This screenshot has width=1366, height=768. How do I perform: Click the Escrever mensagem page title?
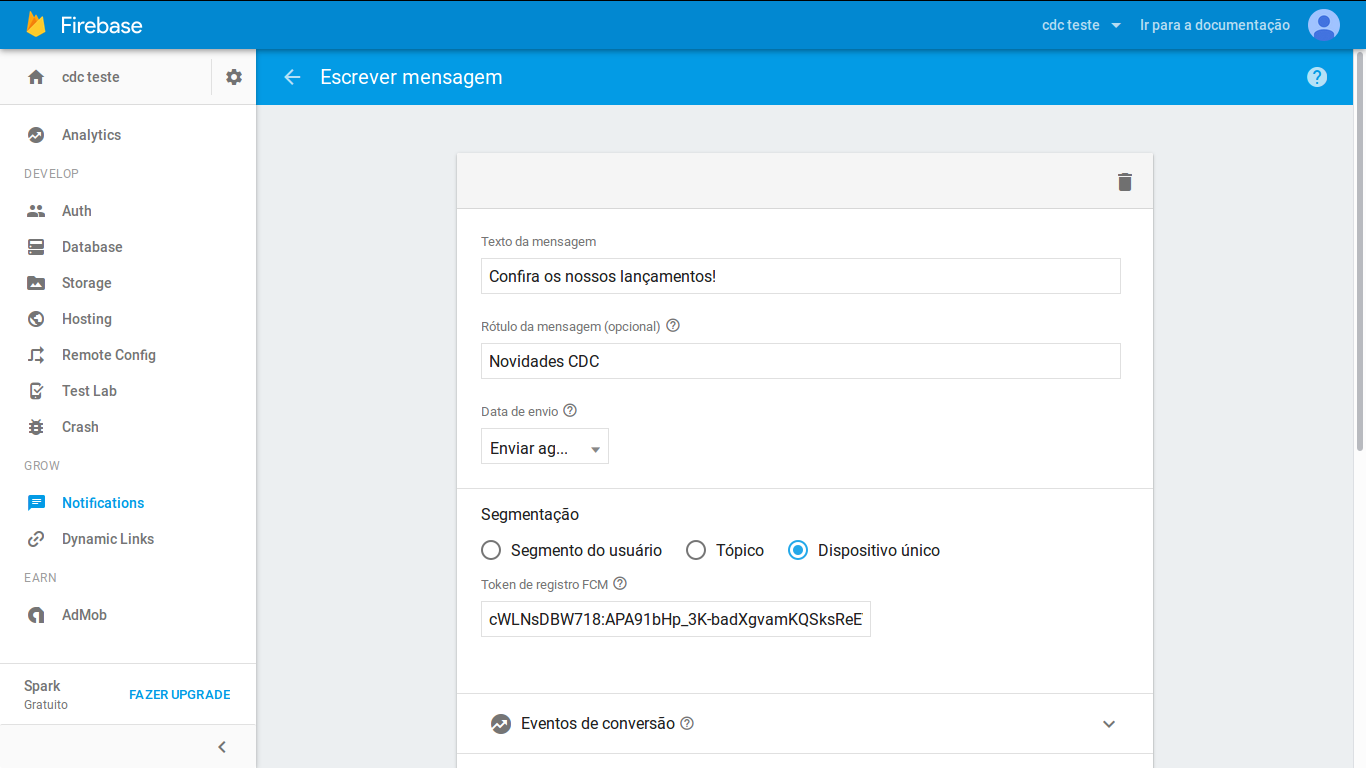(x=411, y=77)
